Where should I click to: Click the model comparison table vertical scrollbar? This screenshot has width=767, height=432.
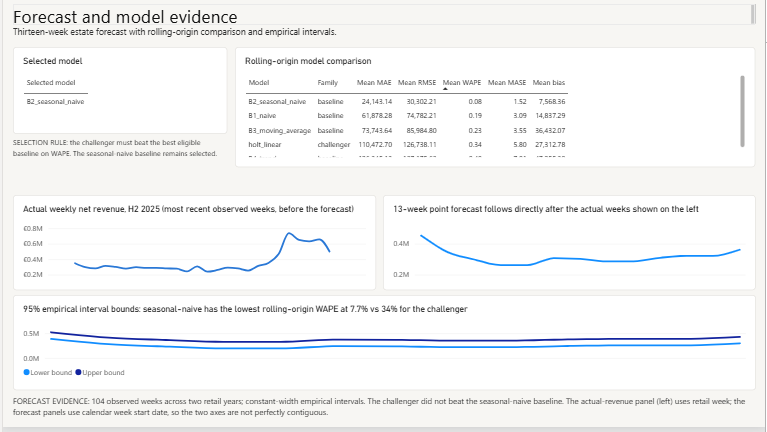click(x=742, y=111)
